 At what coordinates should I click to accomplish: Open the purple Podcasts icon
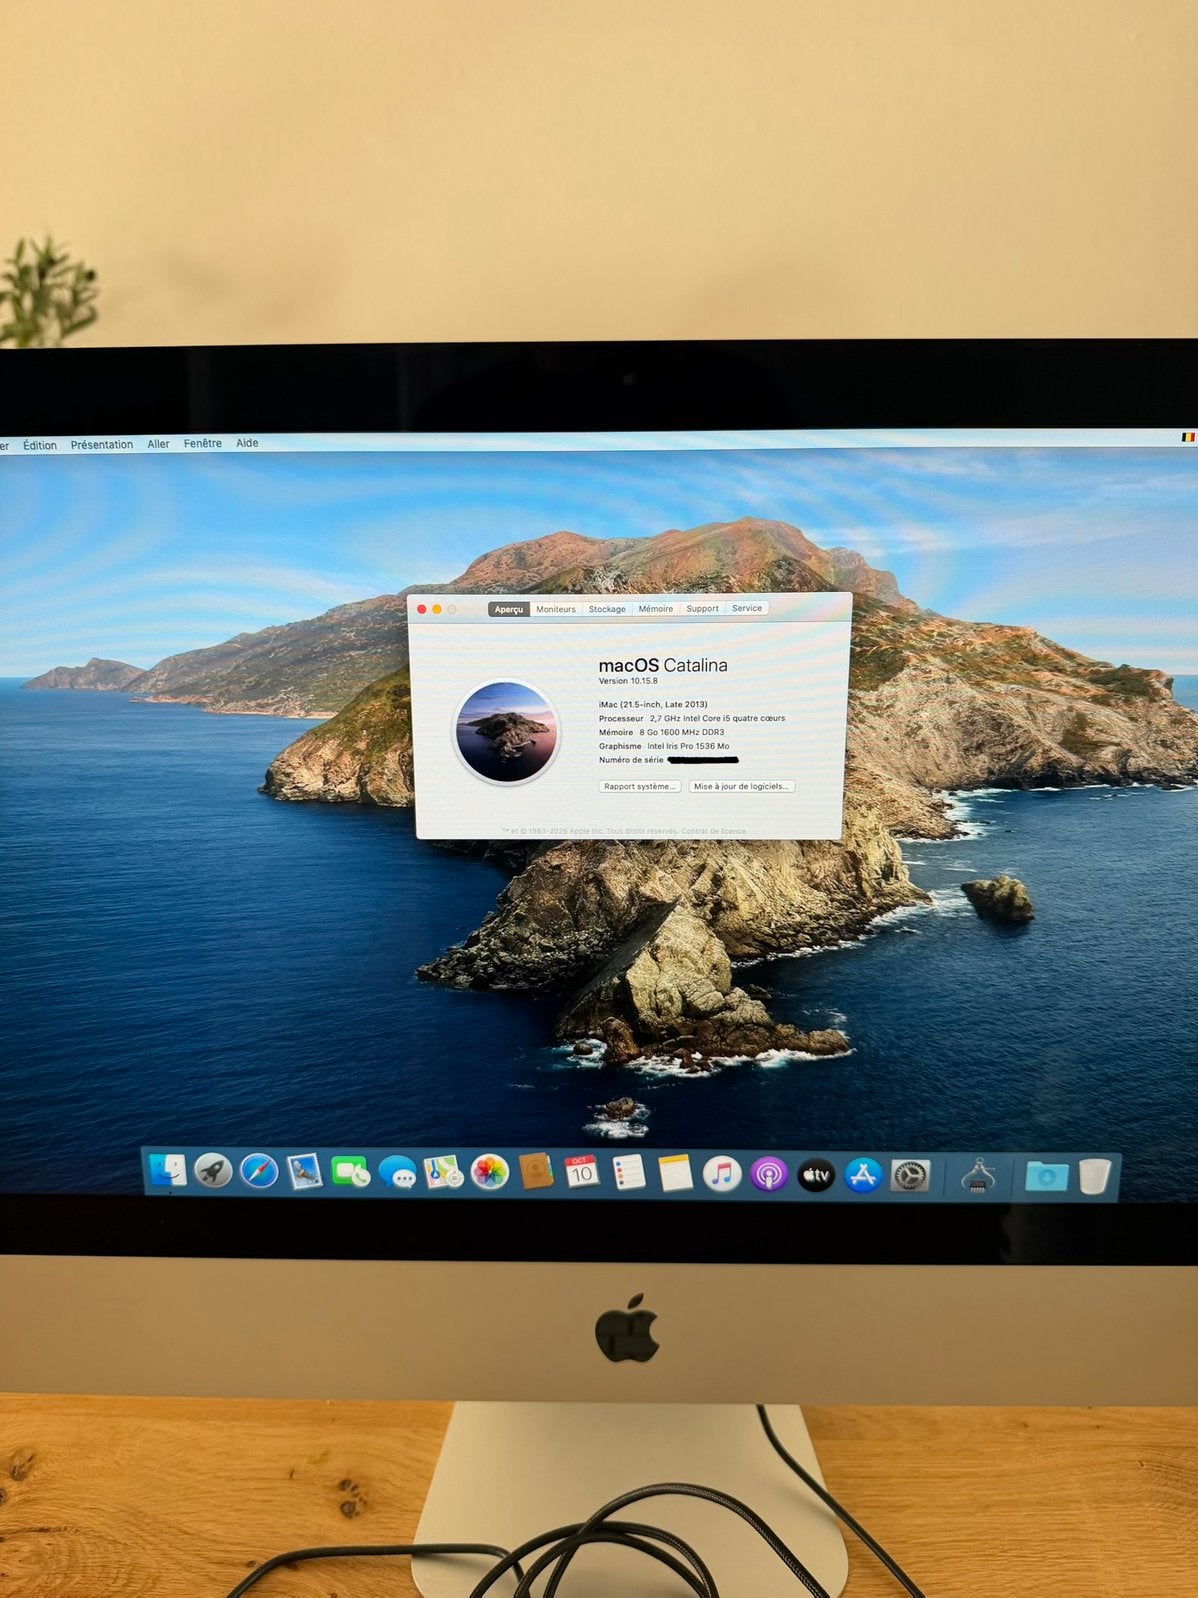click(x=769, y=1174)
